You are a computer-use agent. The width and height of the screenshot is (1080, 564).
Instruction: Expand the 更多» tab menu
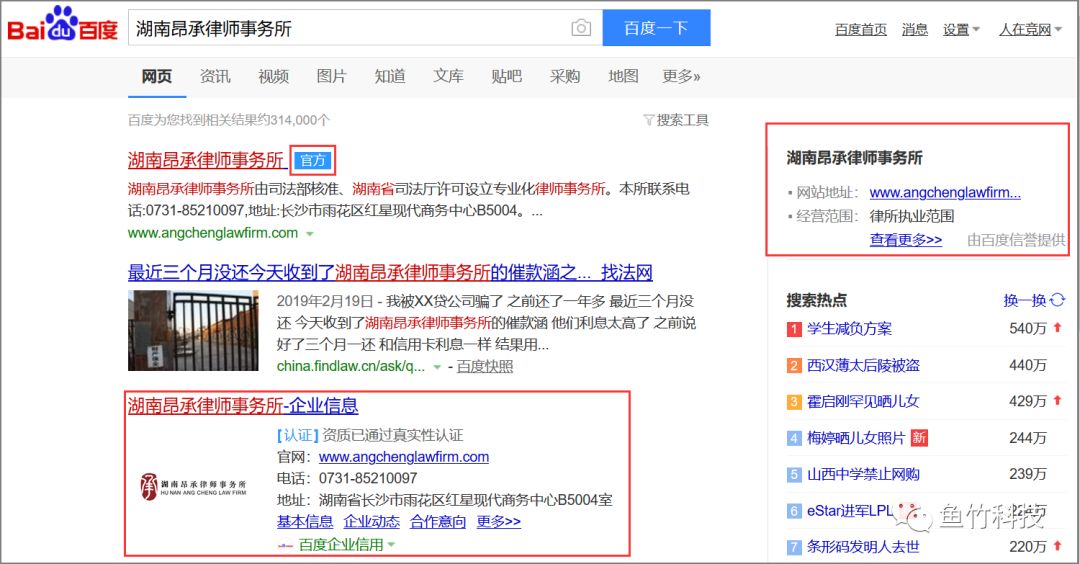681,76
